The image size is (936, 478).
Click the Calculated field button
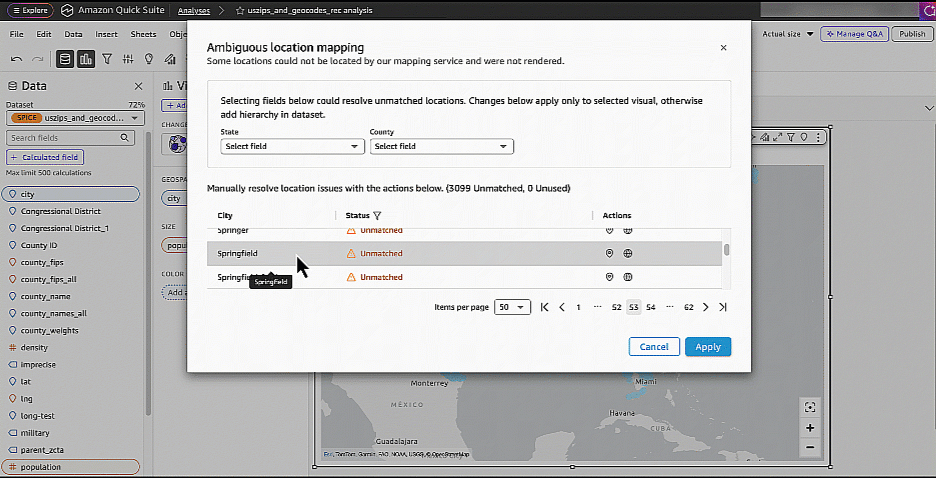coord(45,158)
